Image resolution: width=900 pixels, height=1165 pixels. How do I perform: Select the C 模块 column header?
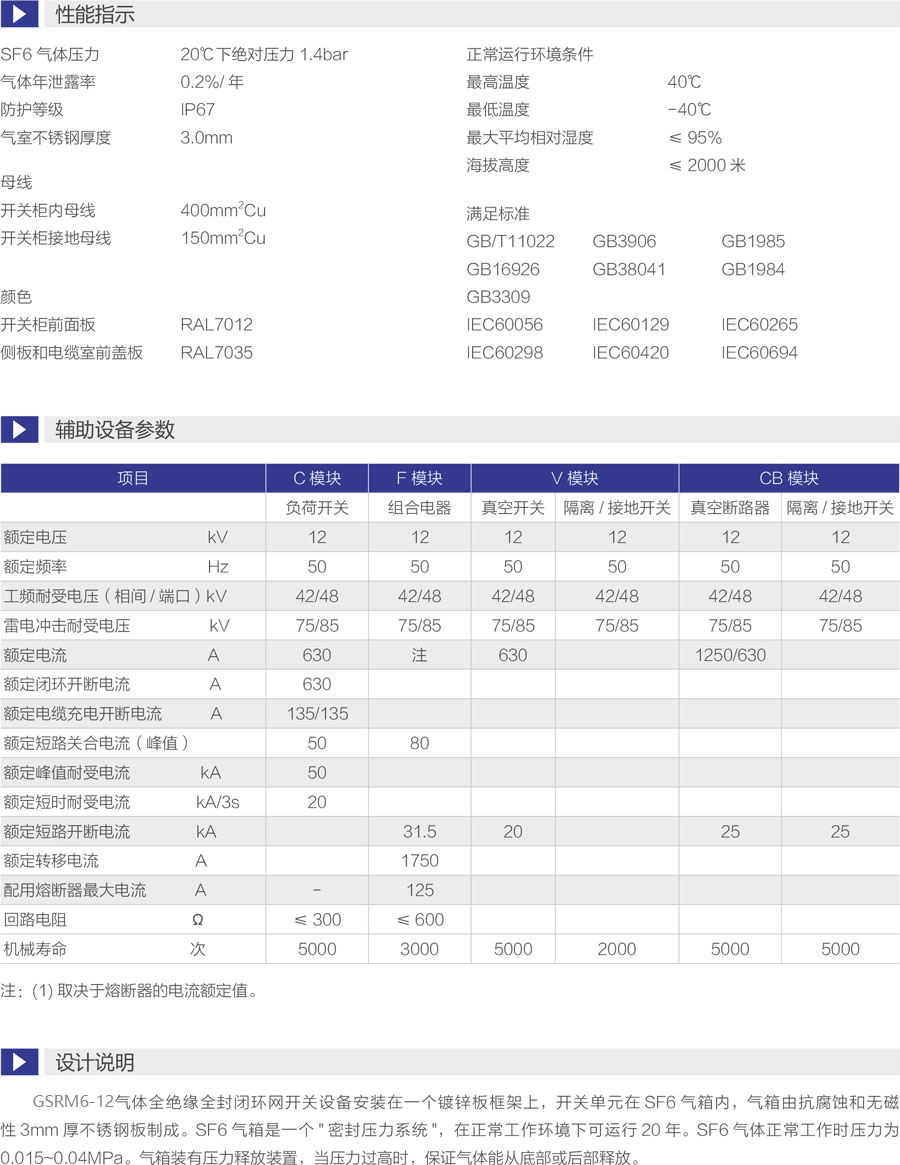(x=317, y=479)
